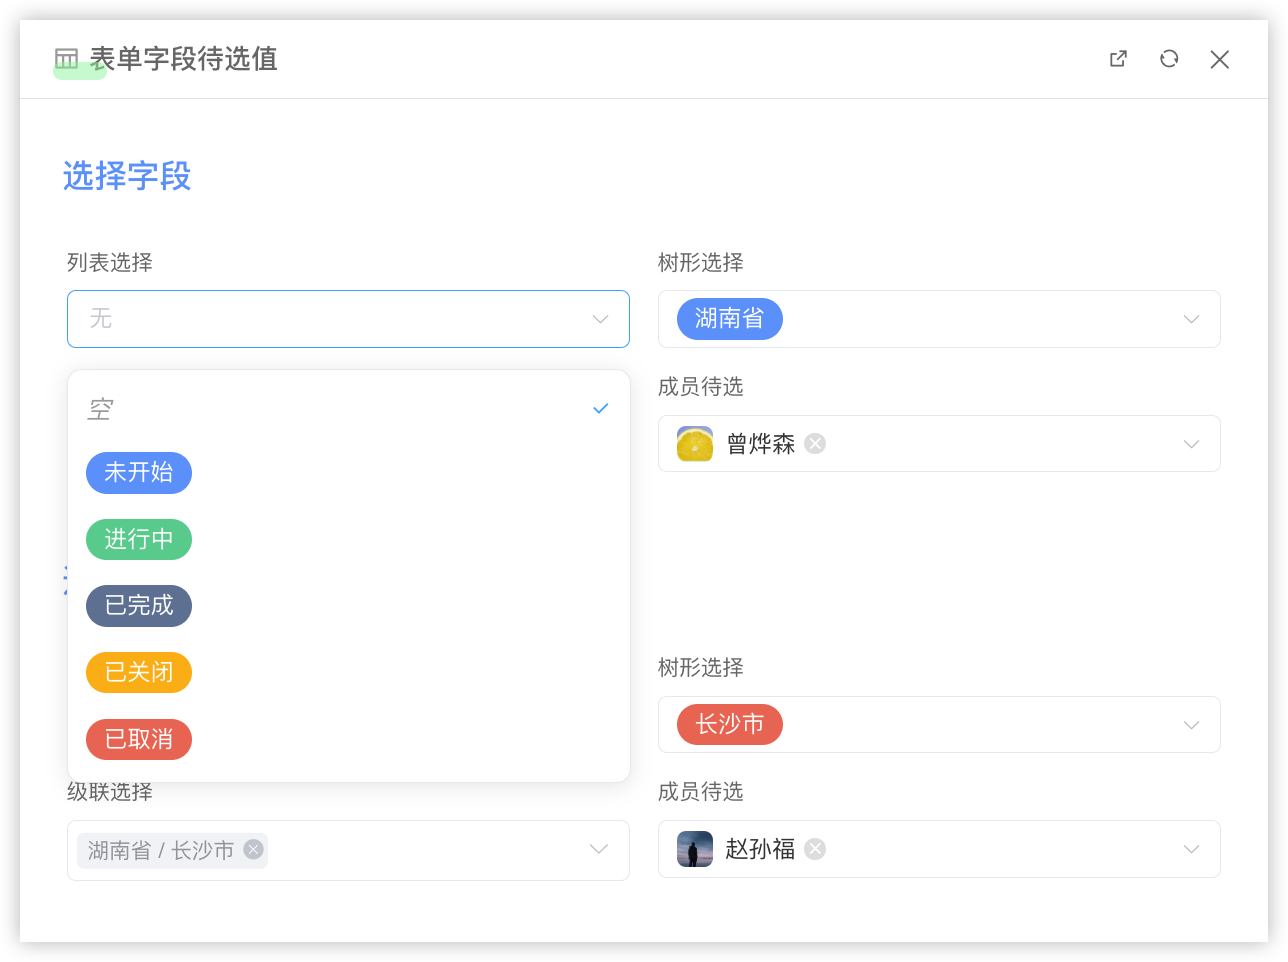Open dialog in new window icon

(1118, 59)
